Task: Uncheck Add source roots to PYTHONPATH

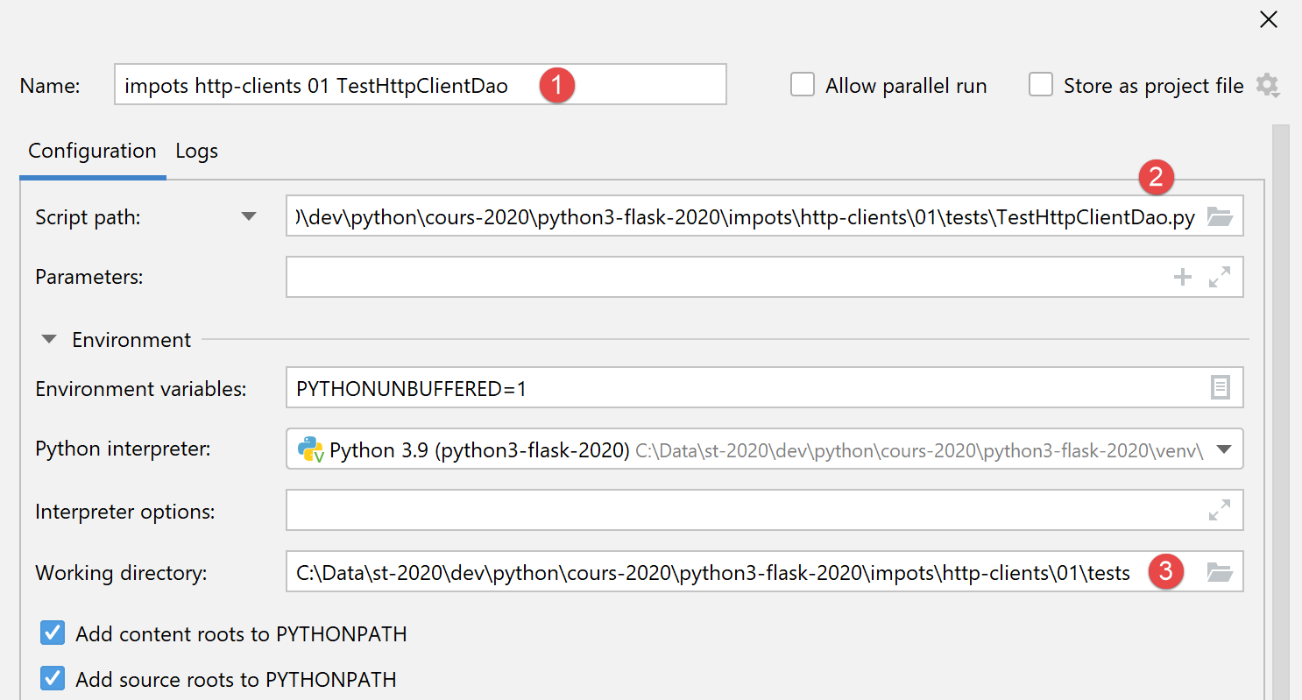Action: (52, 680)
